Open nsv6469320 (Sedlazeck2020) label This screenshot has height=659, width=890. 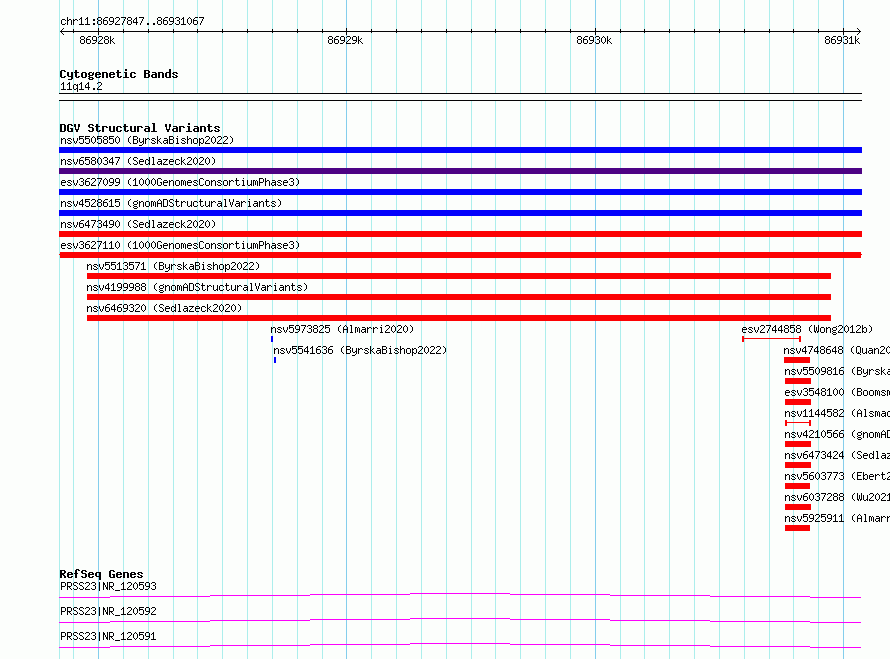164,308
